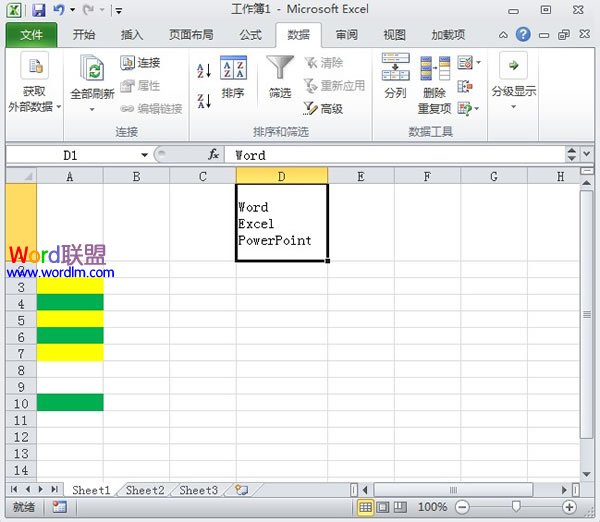Switch to Page Break Preview button

[400, 507]
